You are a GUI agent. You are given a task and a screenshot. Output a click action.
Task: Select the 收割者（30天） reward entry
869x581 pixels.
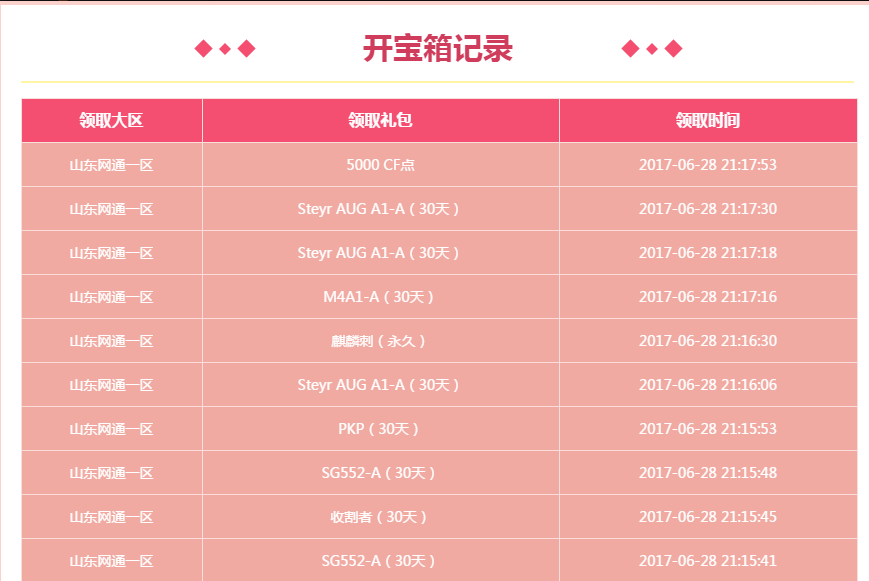pyautogui.click(x=379, y=517)
